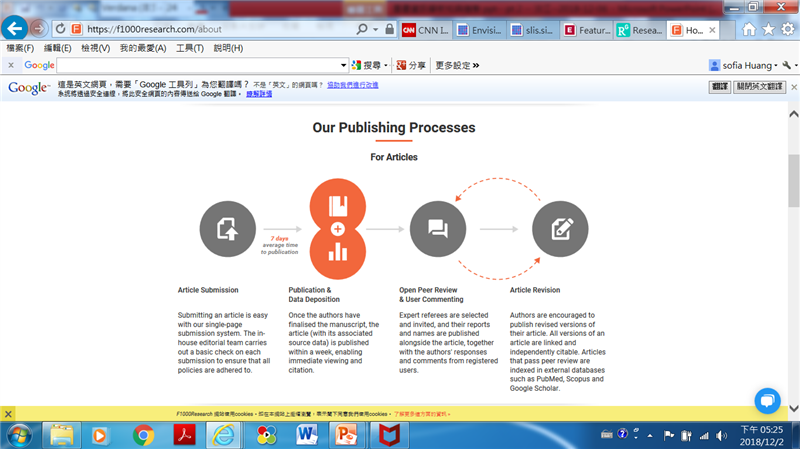Image resolution: width=800 pixels, height=449 pixels.
Task: Go back with the browser back arrow
Action: pos(16,28)
